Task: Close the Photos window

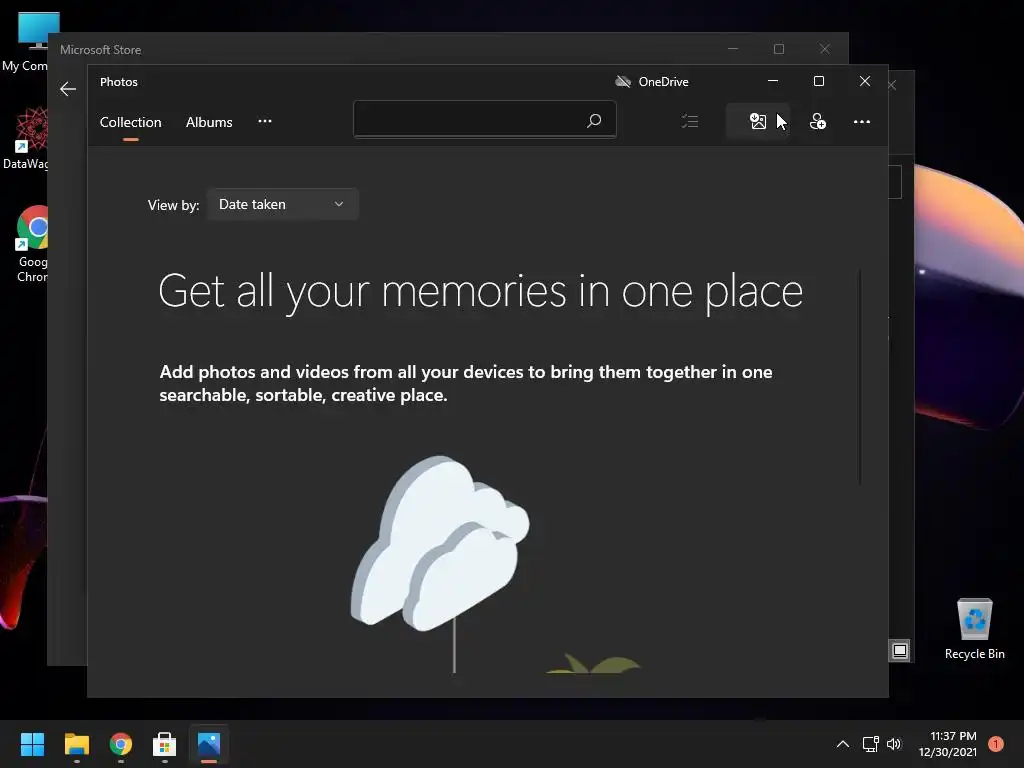Action: click(865, 81)
